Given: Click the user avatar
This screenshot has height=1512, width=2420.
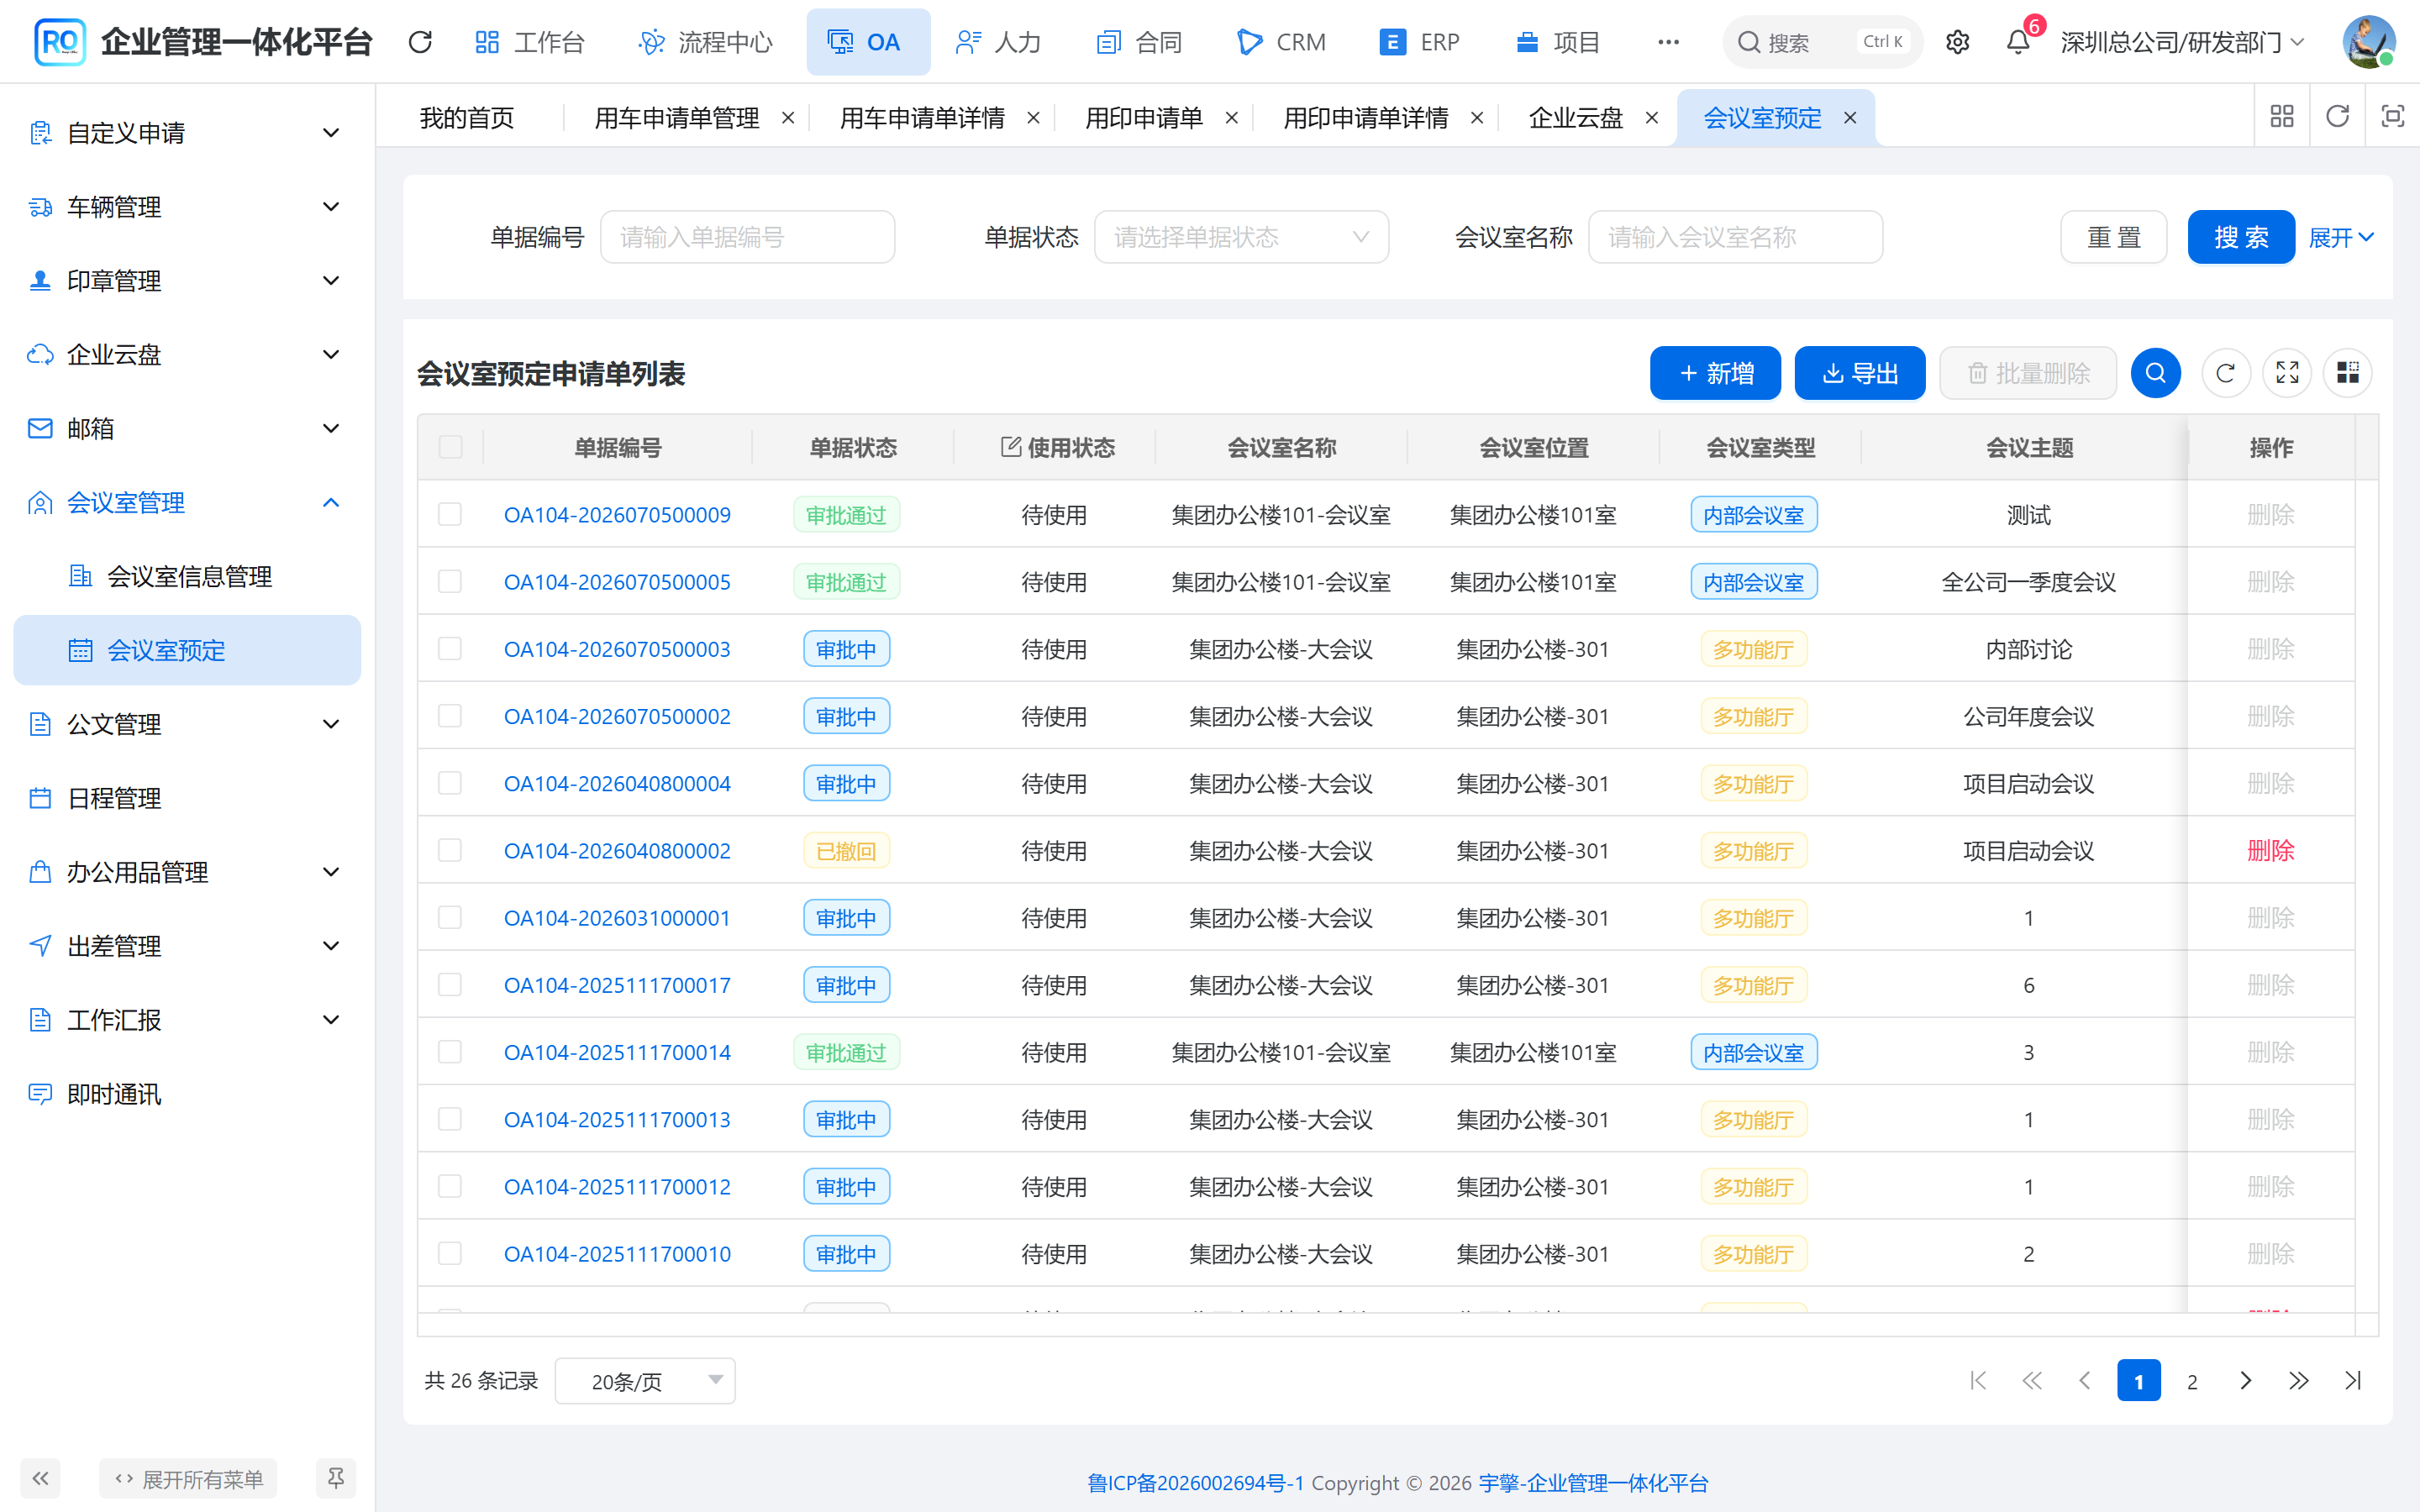Looking at the screenshot, I should (x=2368, y=42).
